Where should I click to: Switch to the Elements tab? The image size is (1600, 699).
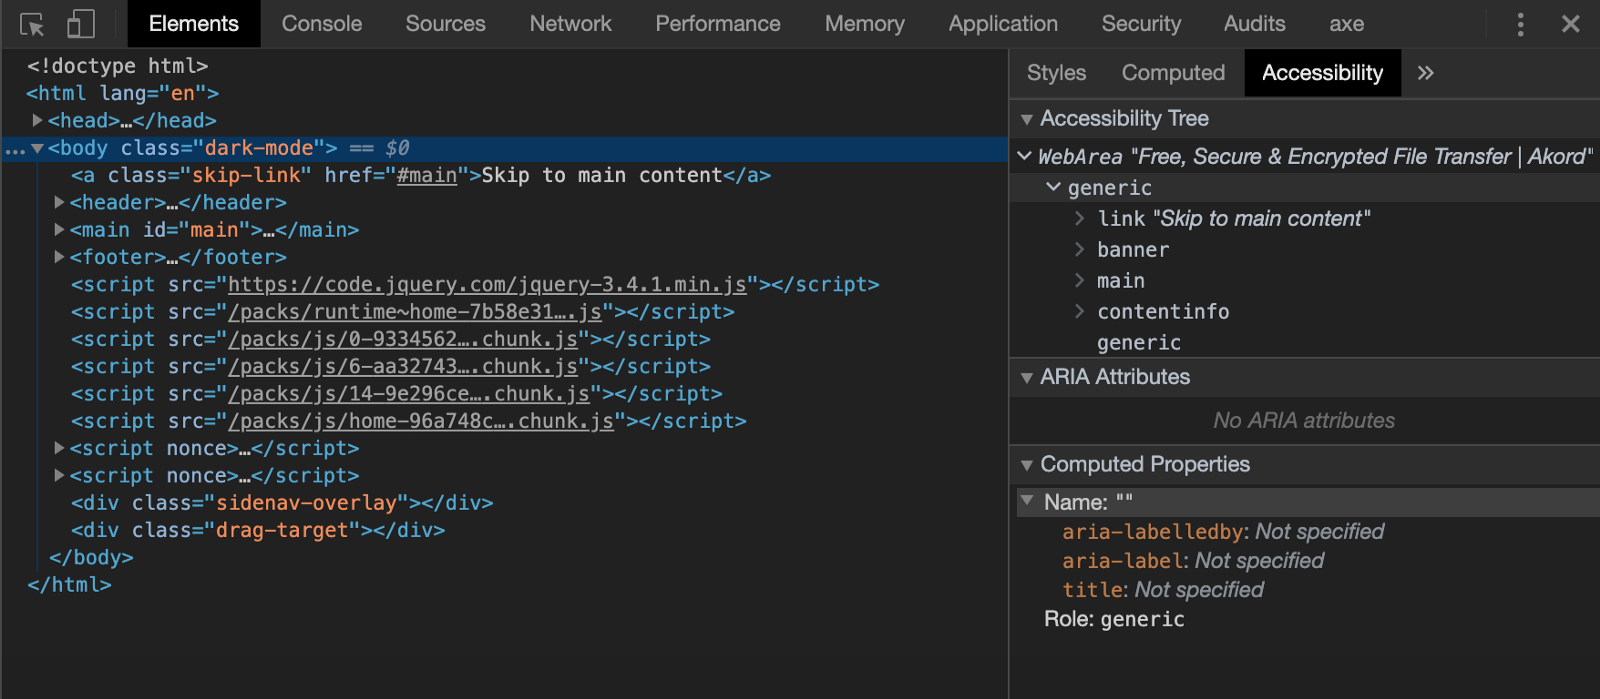[194, 24]
